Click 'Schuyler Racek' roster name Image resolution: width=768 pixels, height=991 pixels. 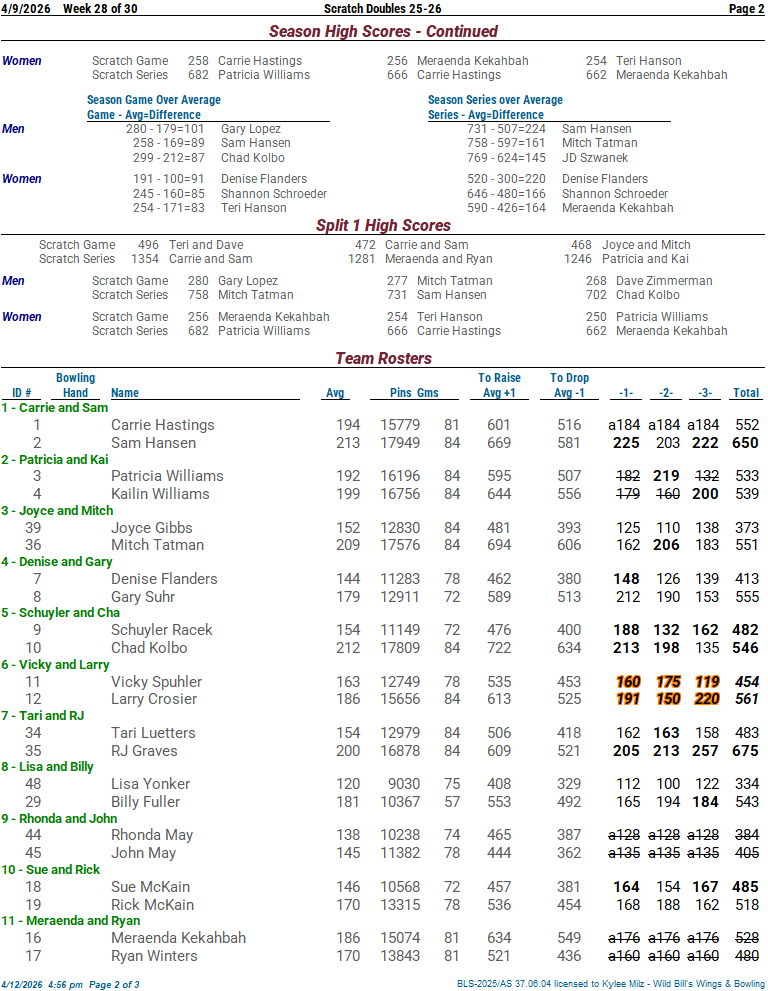(162, 629)
